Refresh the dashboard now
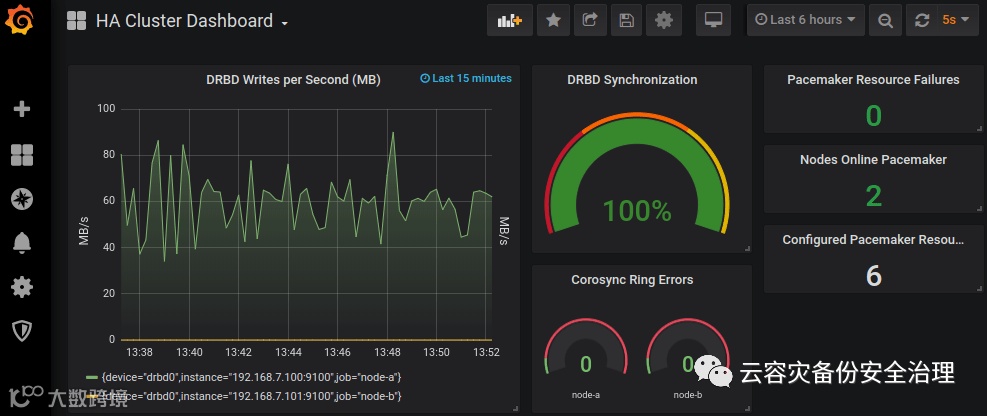The width and height of the screenshot is (987, 416). point(922,20)
